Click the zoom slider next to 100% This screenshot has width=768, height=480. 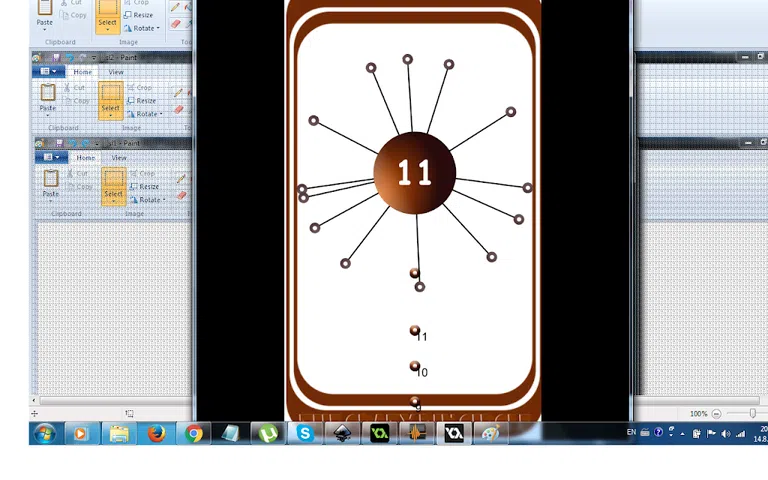752,413
